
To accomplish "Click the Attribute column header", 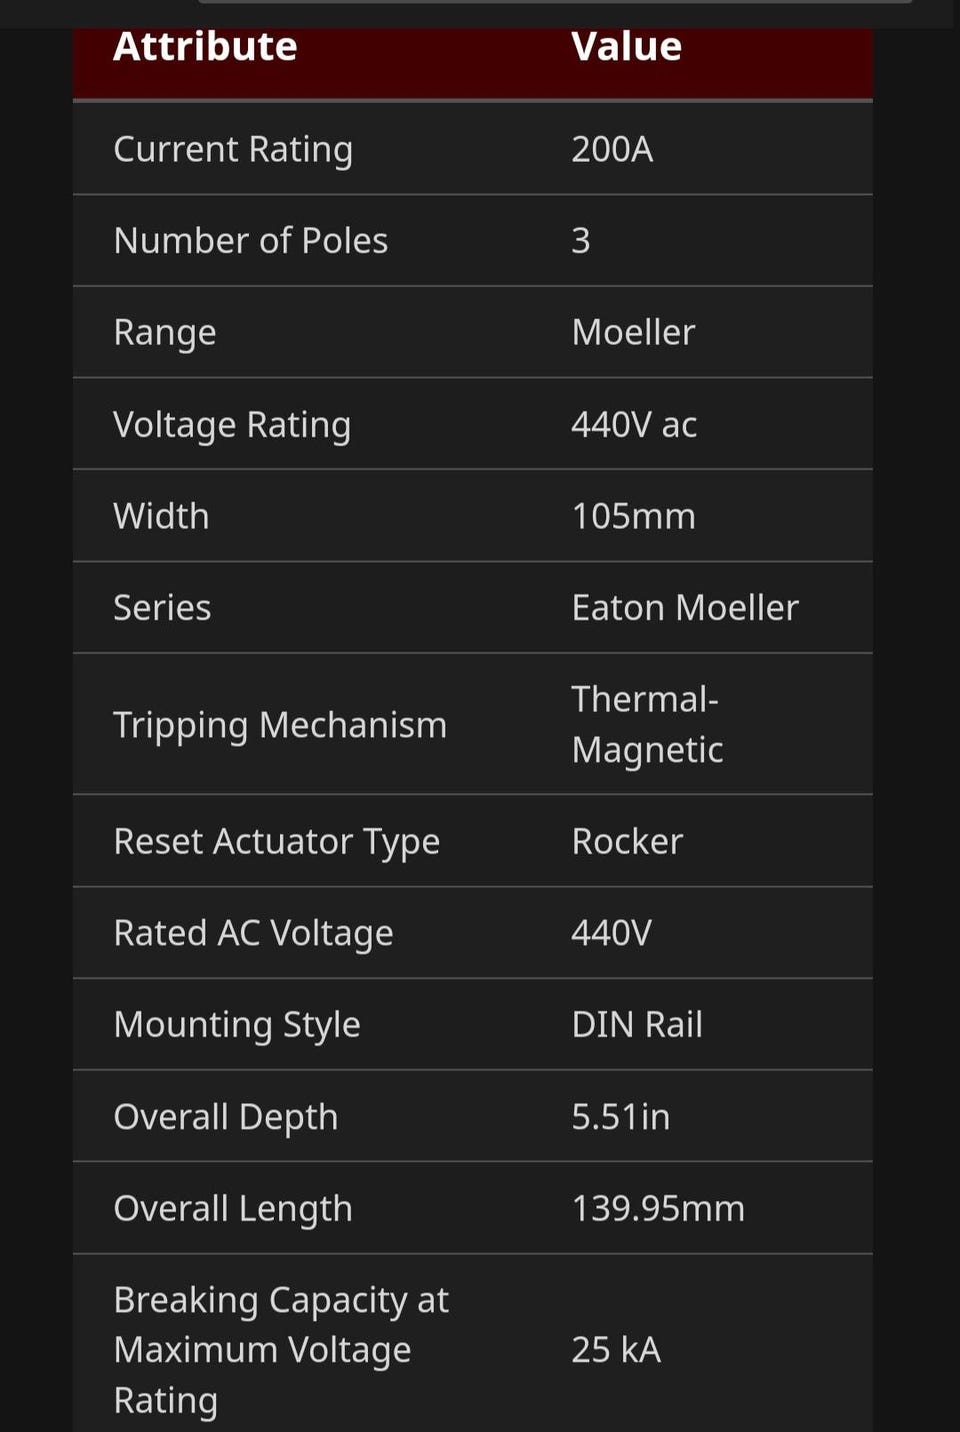I will tap(205, 47).
